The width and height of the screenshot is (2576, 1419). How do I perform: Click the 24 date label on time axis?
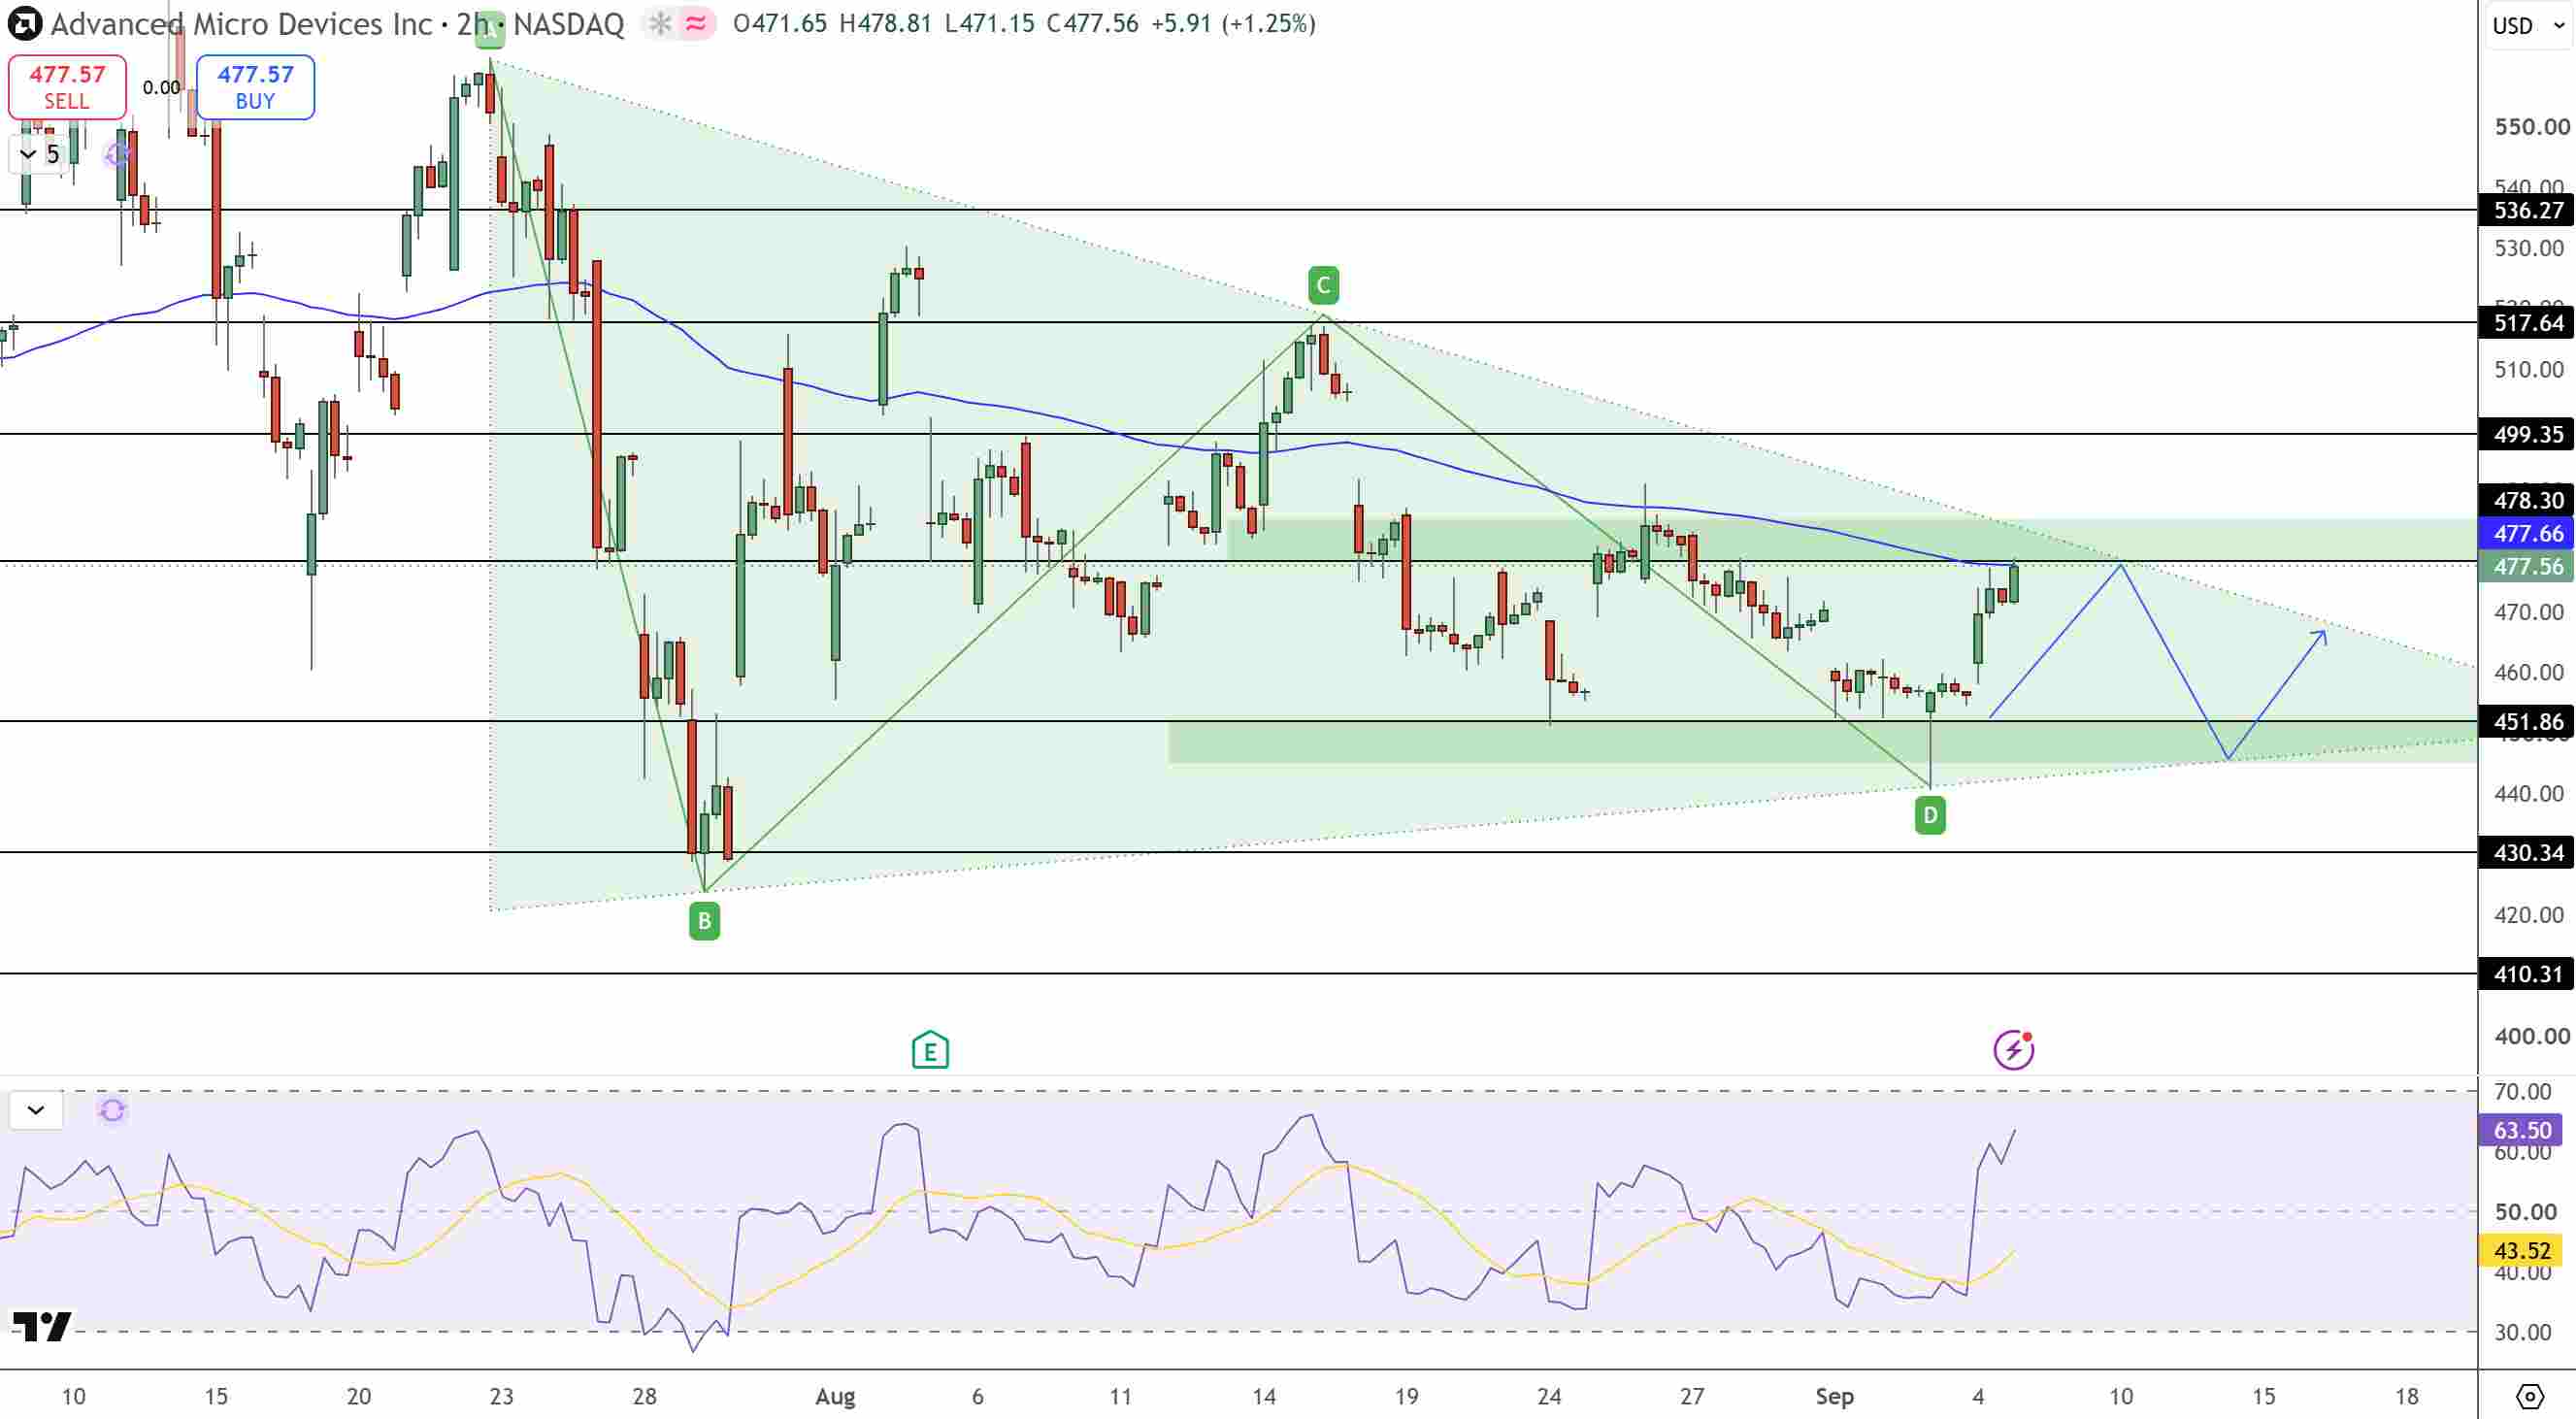pyautogui.click(x=1549, y=1396)
